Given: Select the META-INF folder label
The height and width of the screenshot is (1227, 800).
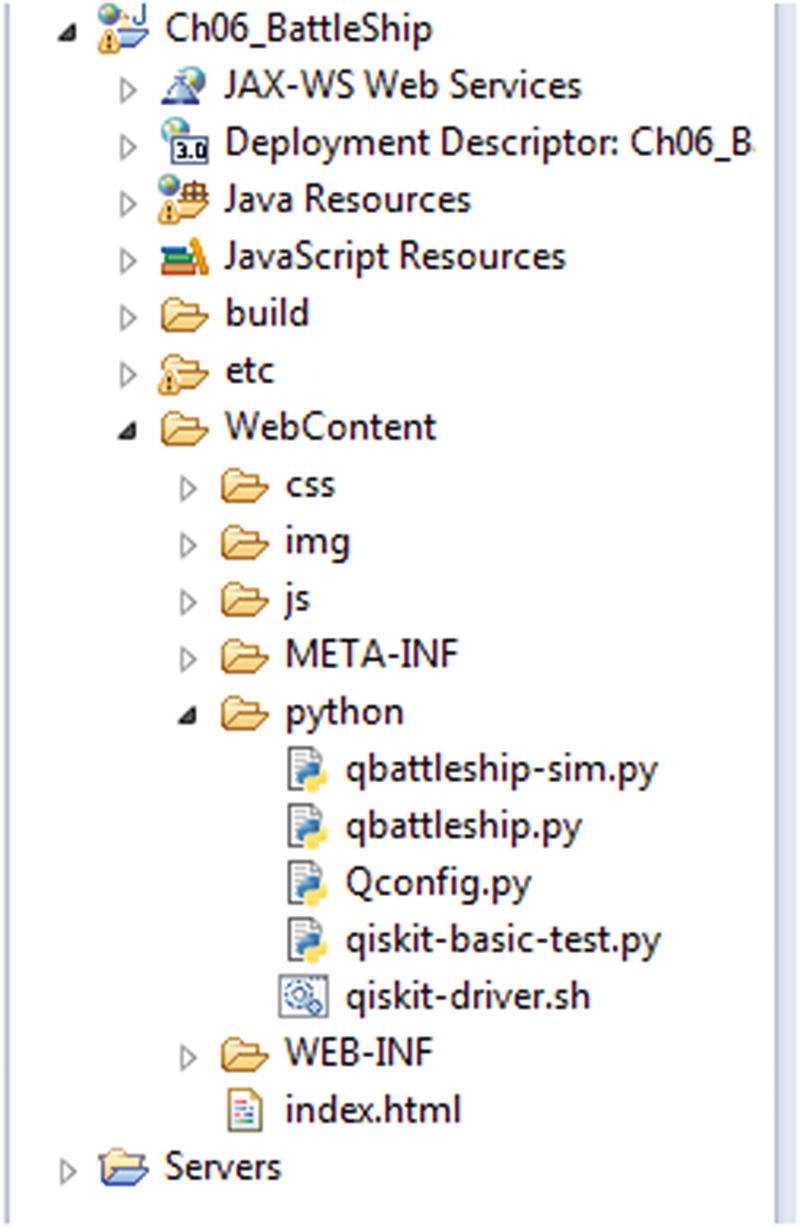Looking at the screenshot, I should pyautogui.click(x=372, y=656).
